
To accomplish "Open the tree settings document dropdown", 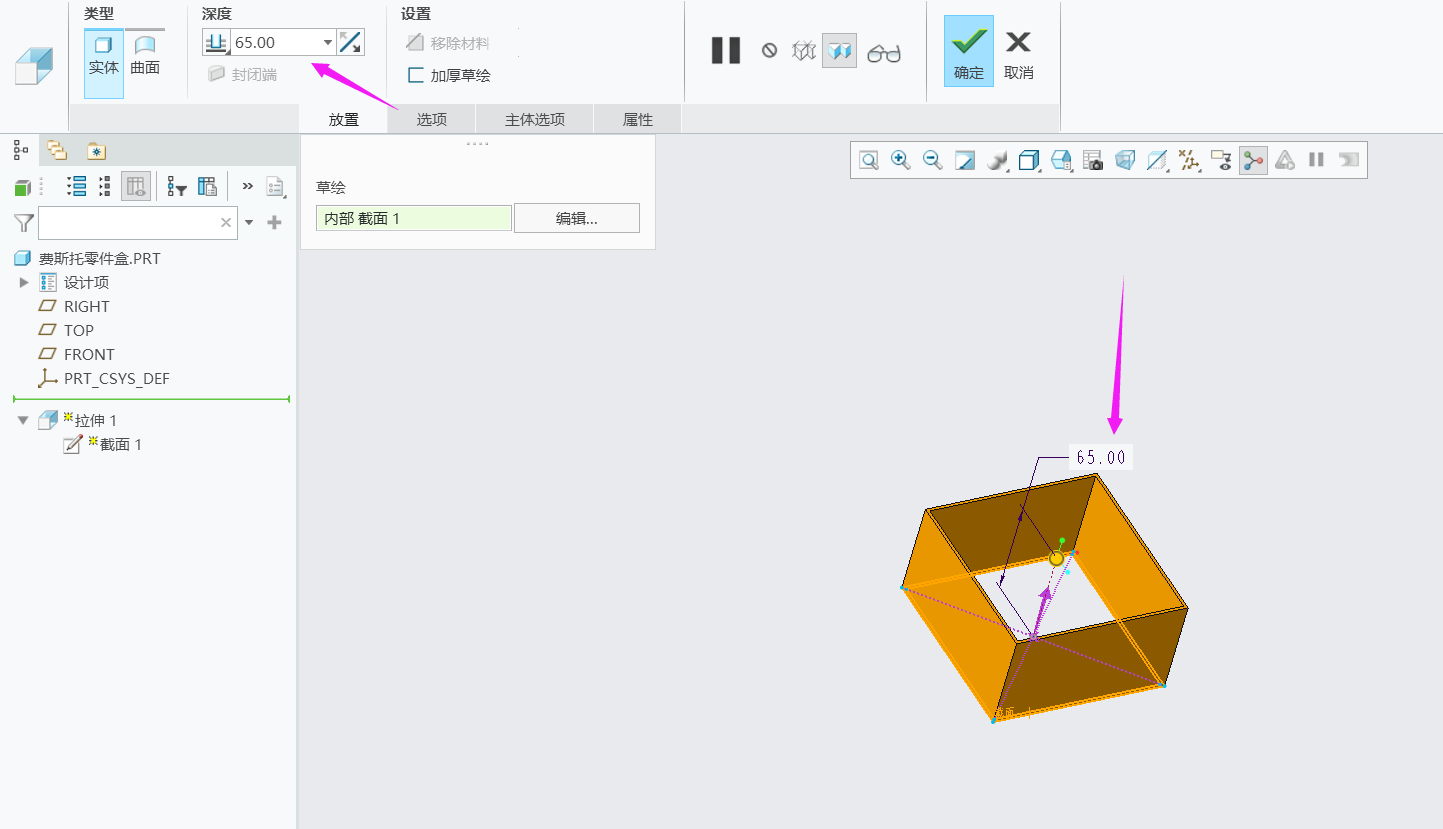I will coord(276,186).
